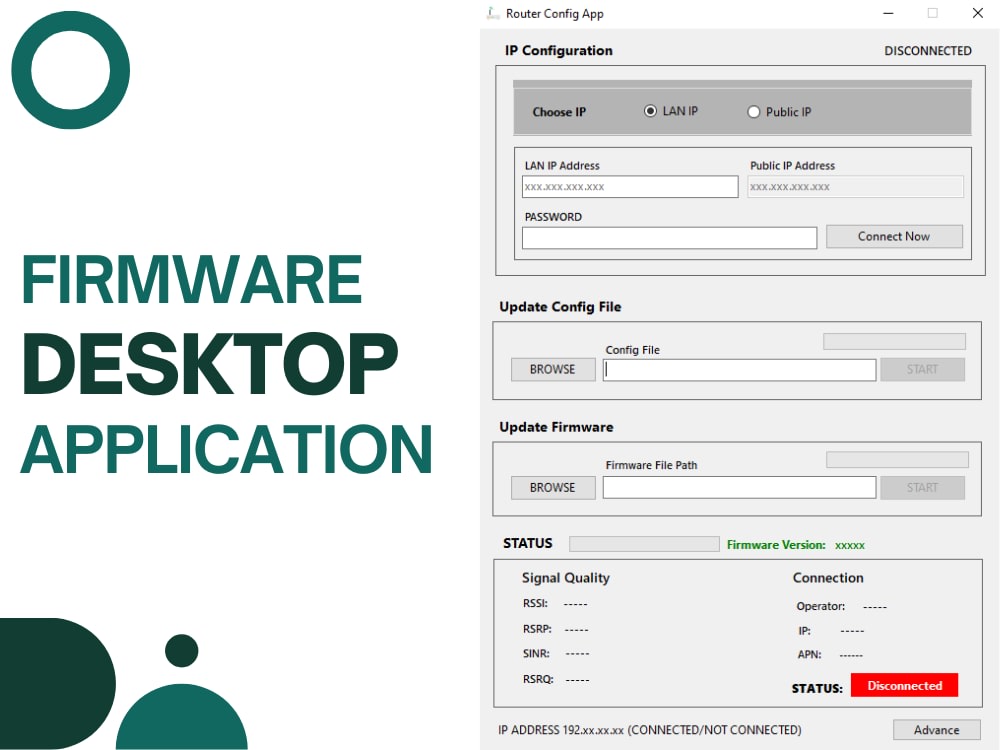
Task: Click START in Update Config File section
Action: tap(922, 369)
